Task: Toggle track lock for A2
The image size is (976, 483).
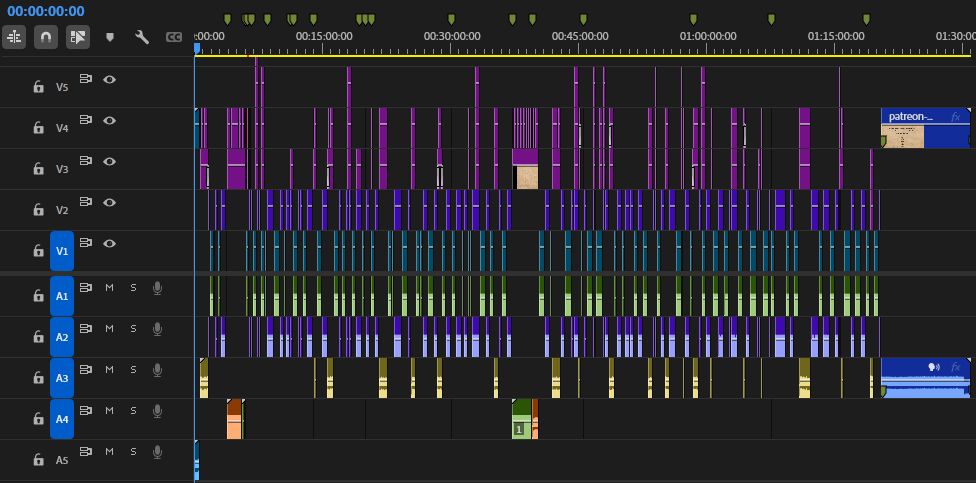Action: [x=38, y=336]
